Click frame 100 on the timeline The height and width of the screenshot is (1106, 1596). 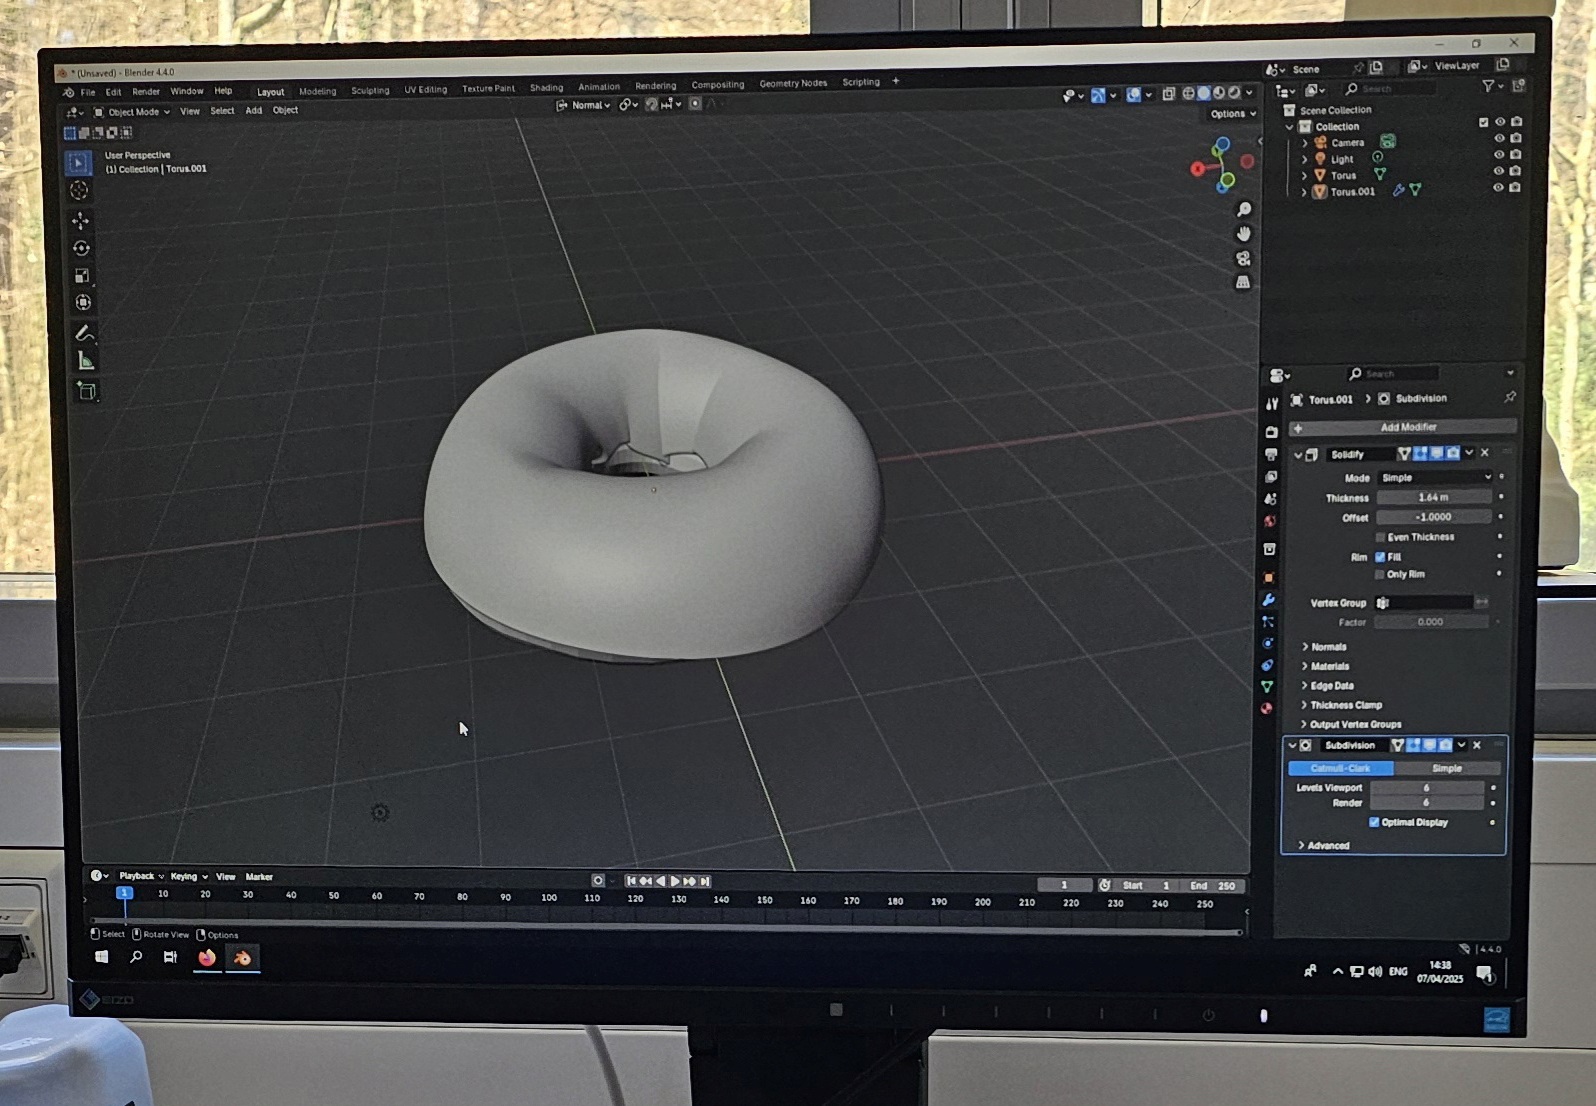[x=549, y=898]
